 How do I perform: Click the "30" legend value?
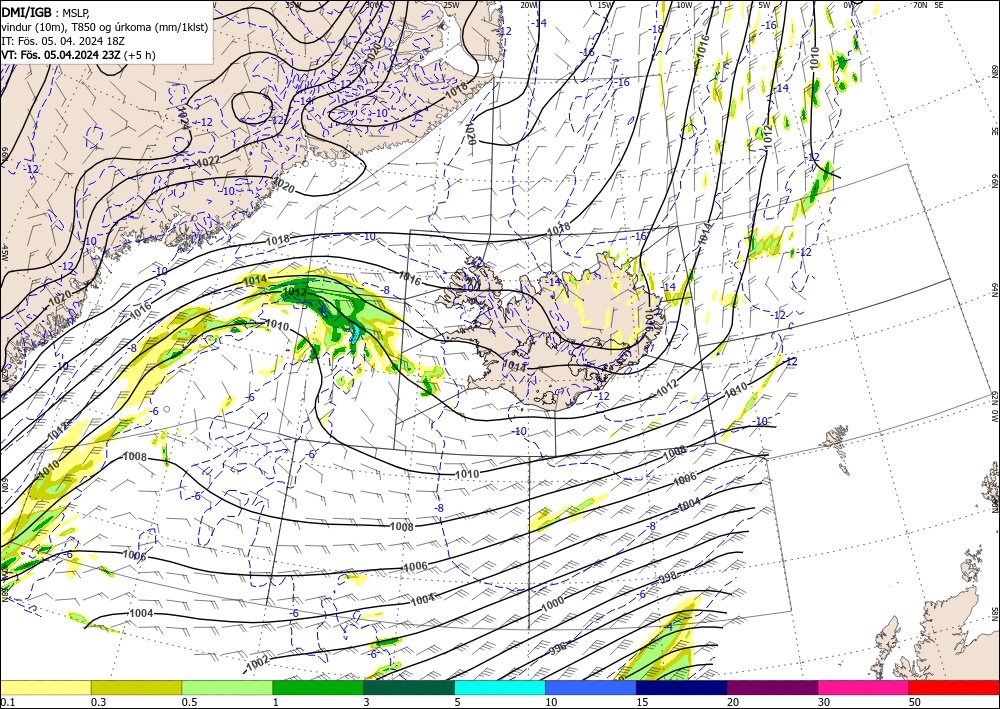coord(824,702)
